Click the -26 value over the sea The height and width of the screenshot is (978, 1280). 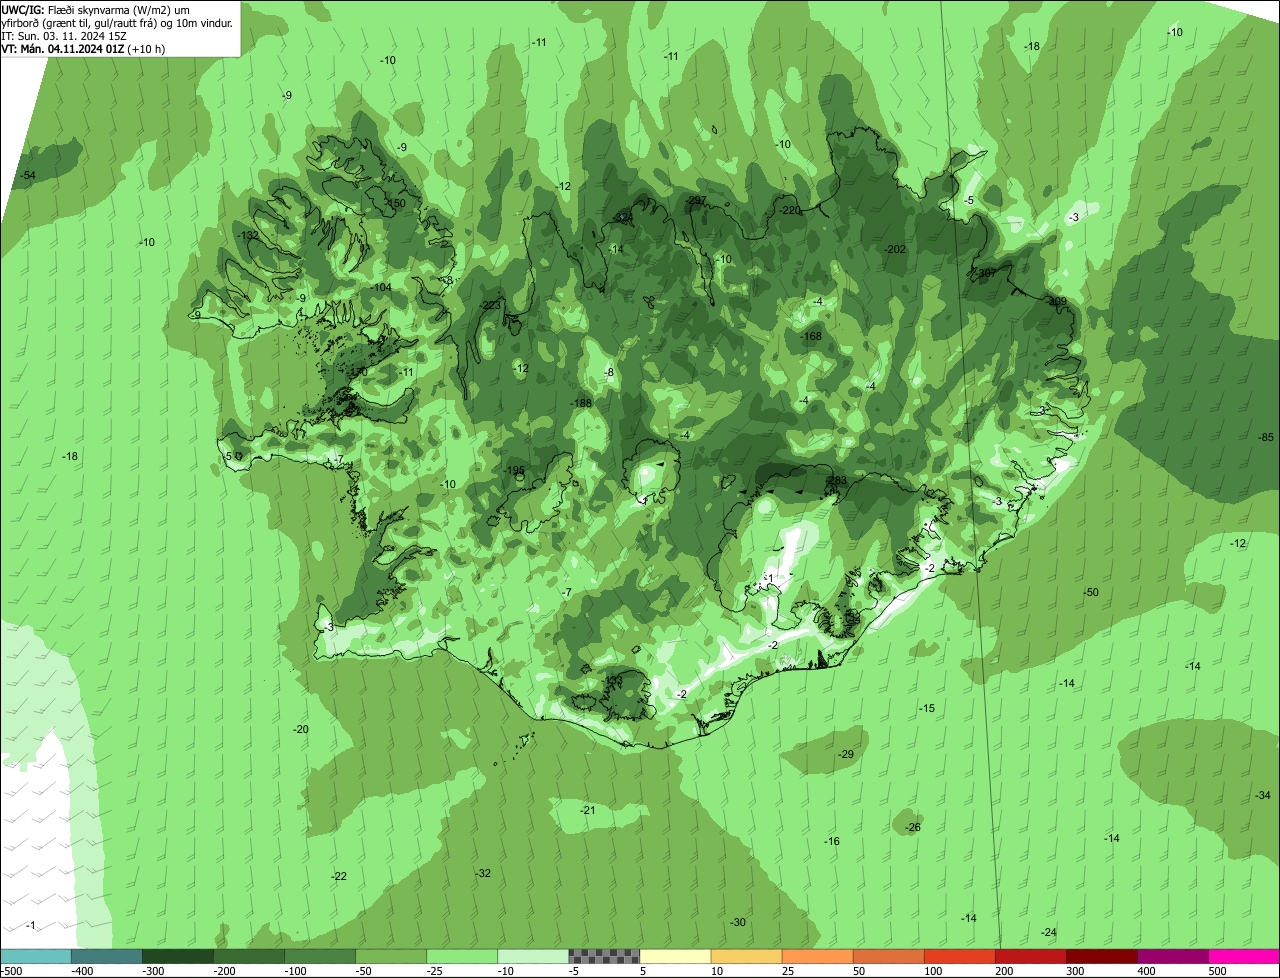click(912, 828)
